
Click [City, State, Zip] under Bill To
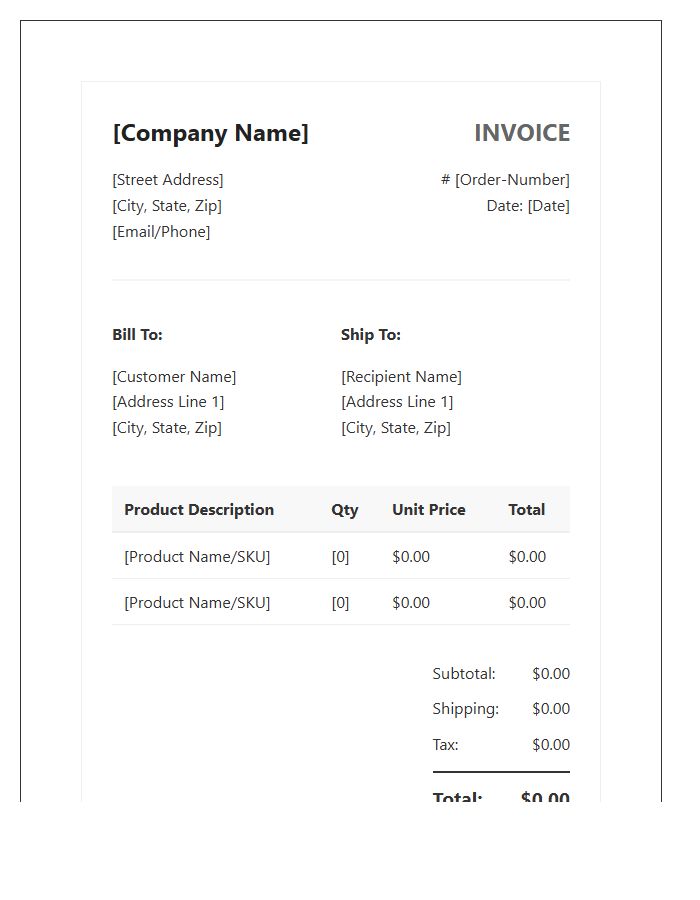tap(167, 428)
